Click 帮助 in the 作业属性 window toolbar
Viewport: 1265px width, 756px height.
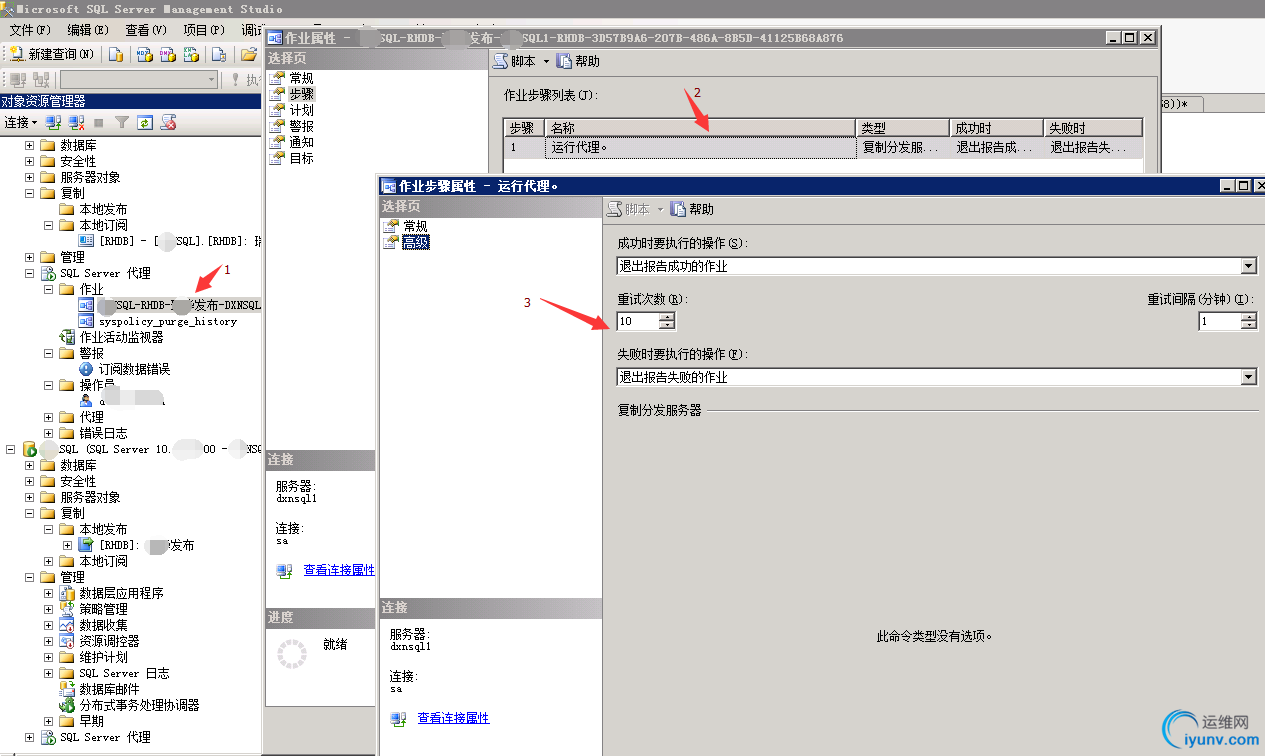pyautogui.click(x=578, y=61)
